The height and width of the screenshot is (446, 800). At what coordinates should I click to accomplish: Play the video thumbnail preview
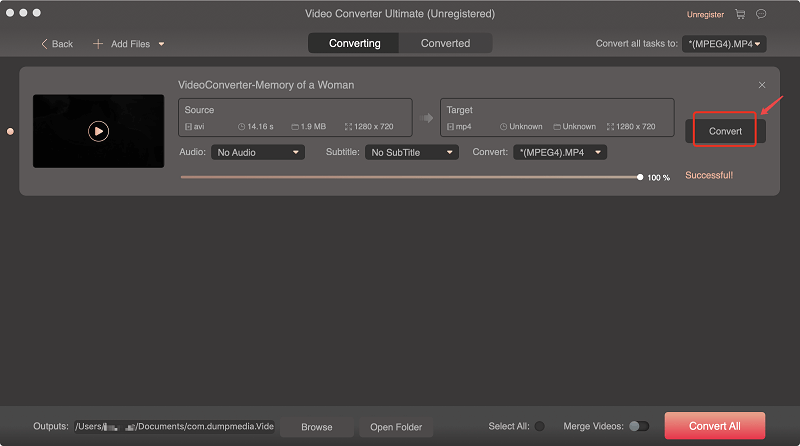coord(98,130)
